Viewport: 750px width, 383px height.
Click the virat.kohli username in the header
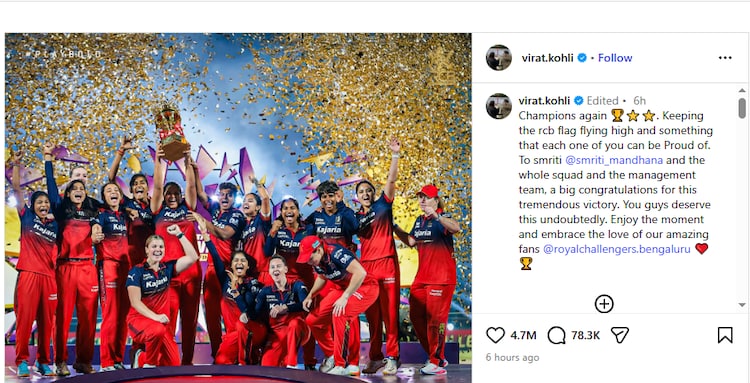click(x=548, y=58)
